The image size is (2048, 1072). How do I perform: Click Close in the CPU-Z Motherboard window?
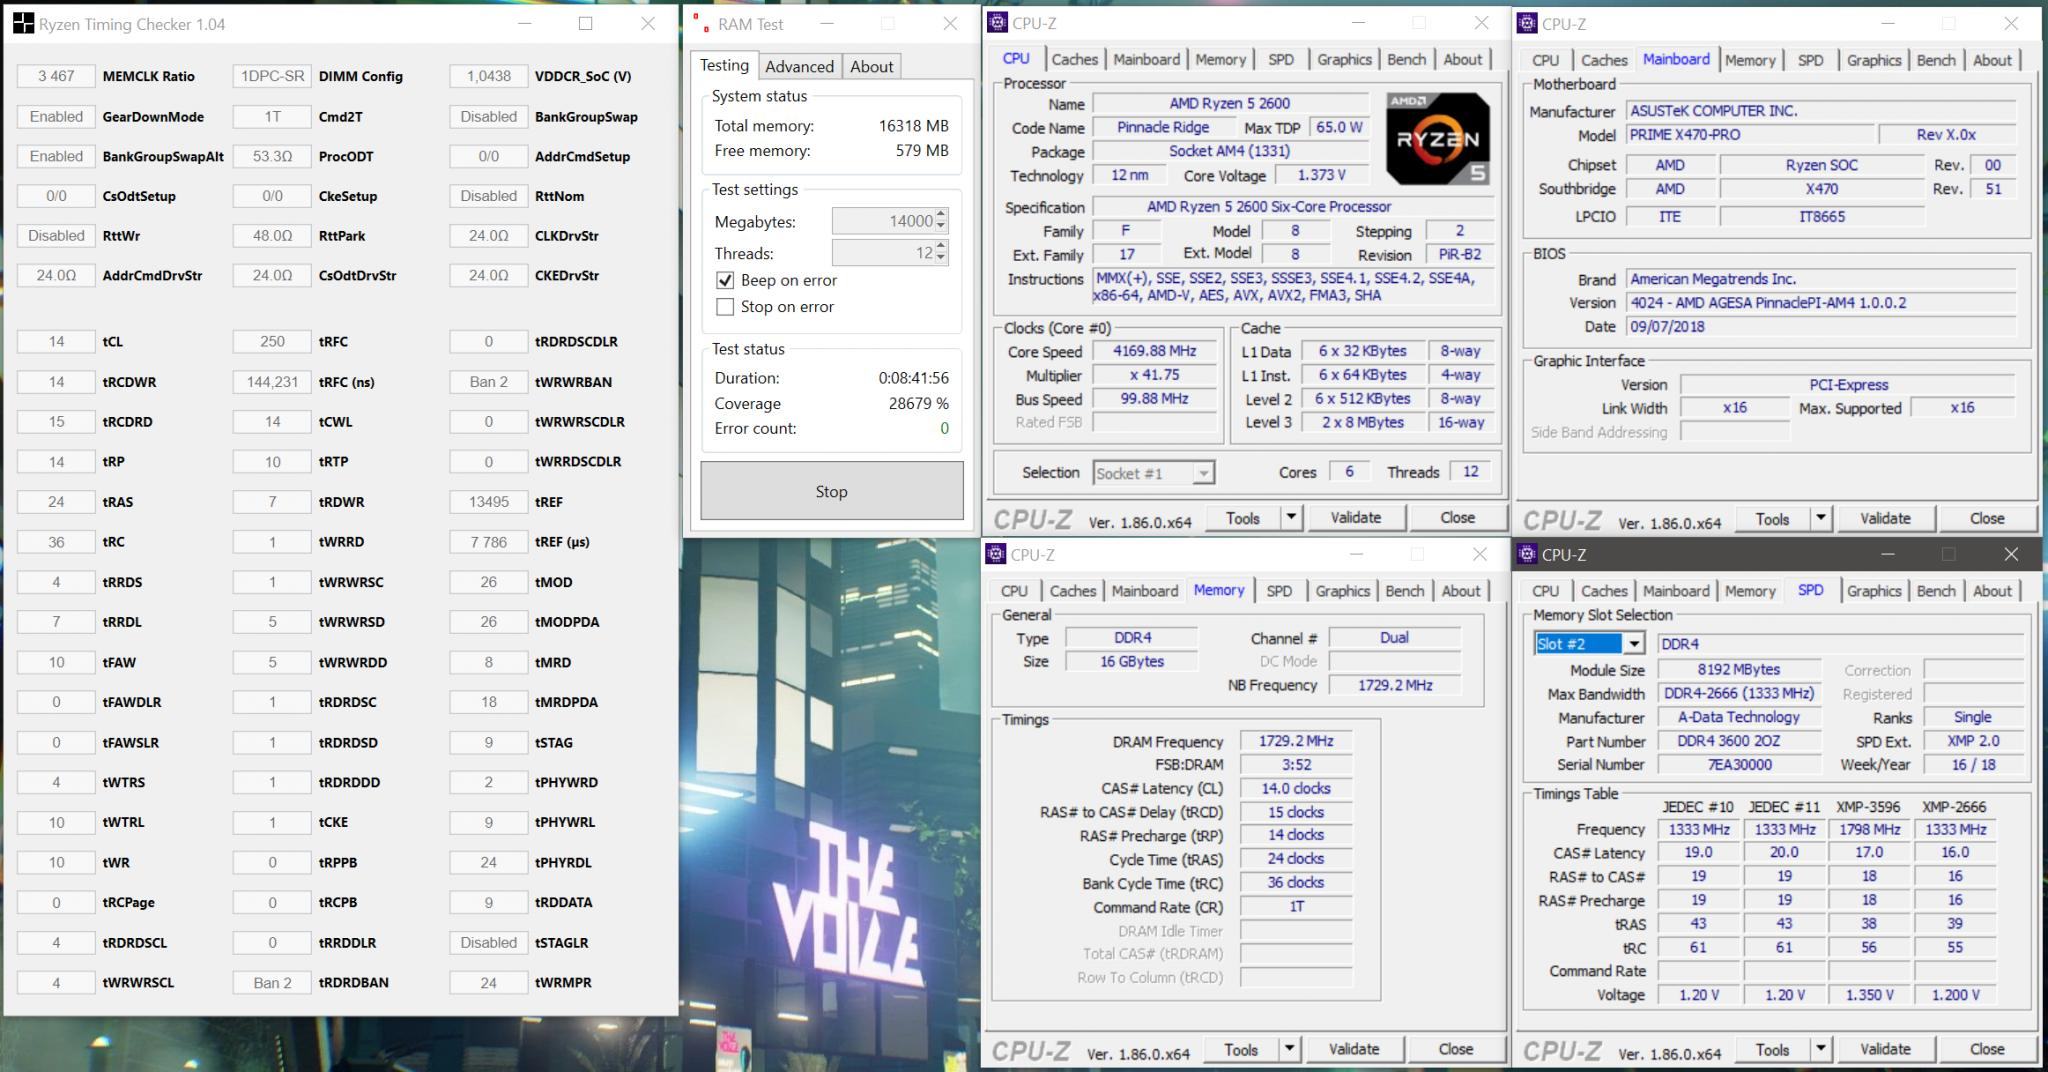tap(1987, 518)
